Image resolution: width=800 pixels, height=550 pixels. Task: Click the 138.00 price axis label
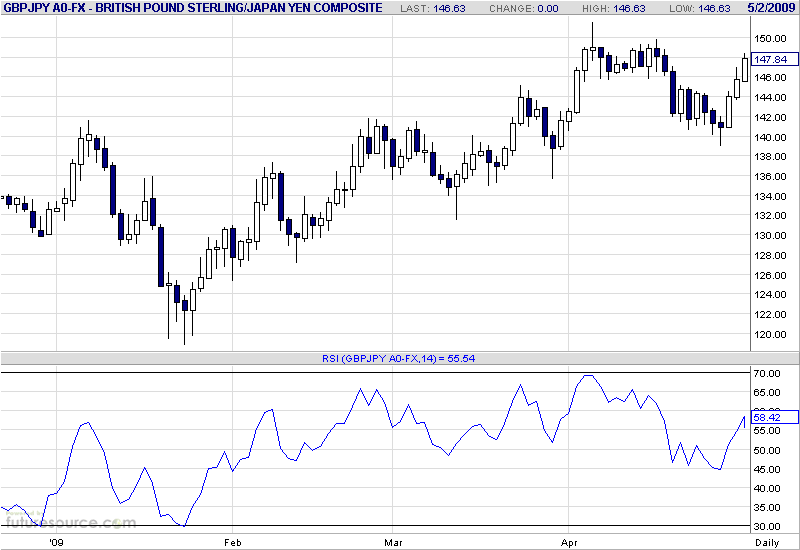[x=770, y=157]
